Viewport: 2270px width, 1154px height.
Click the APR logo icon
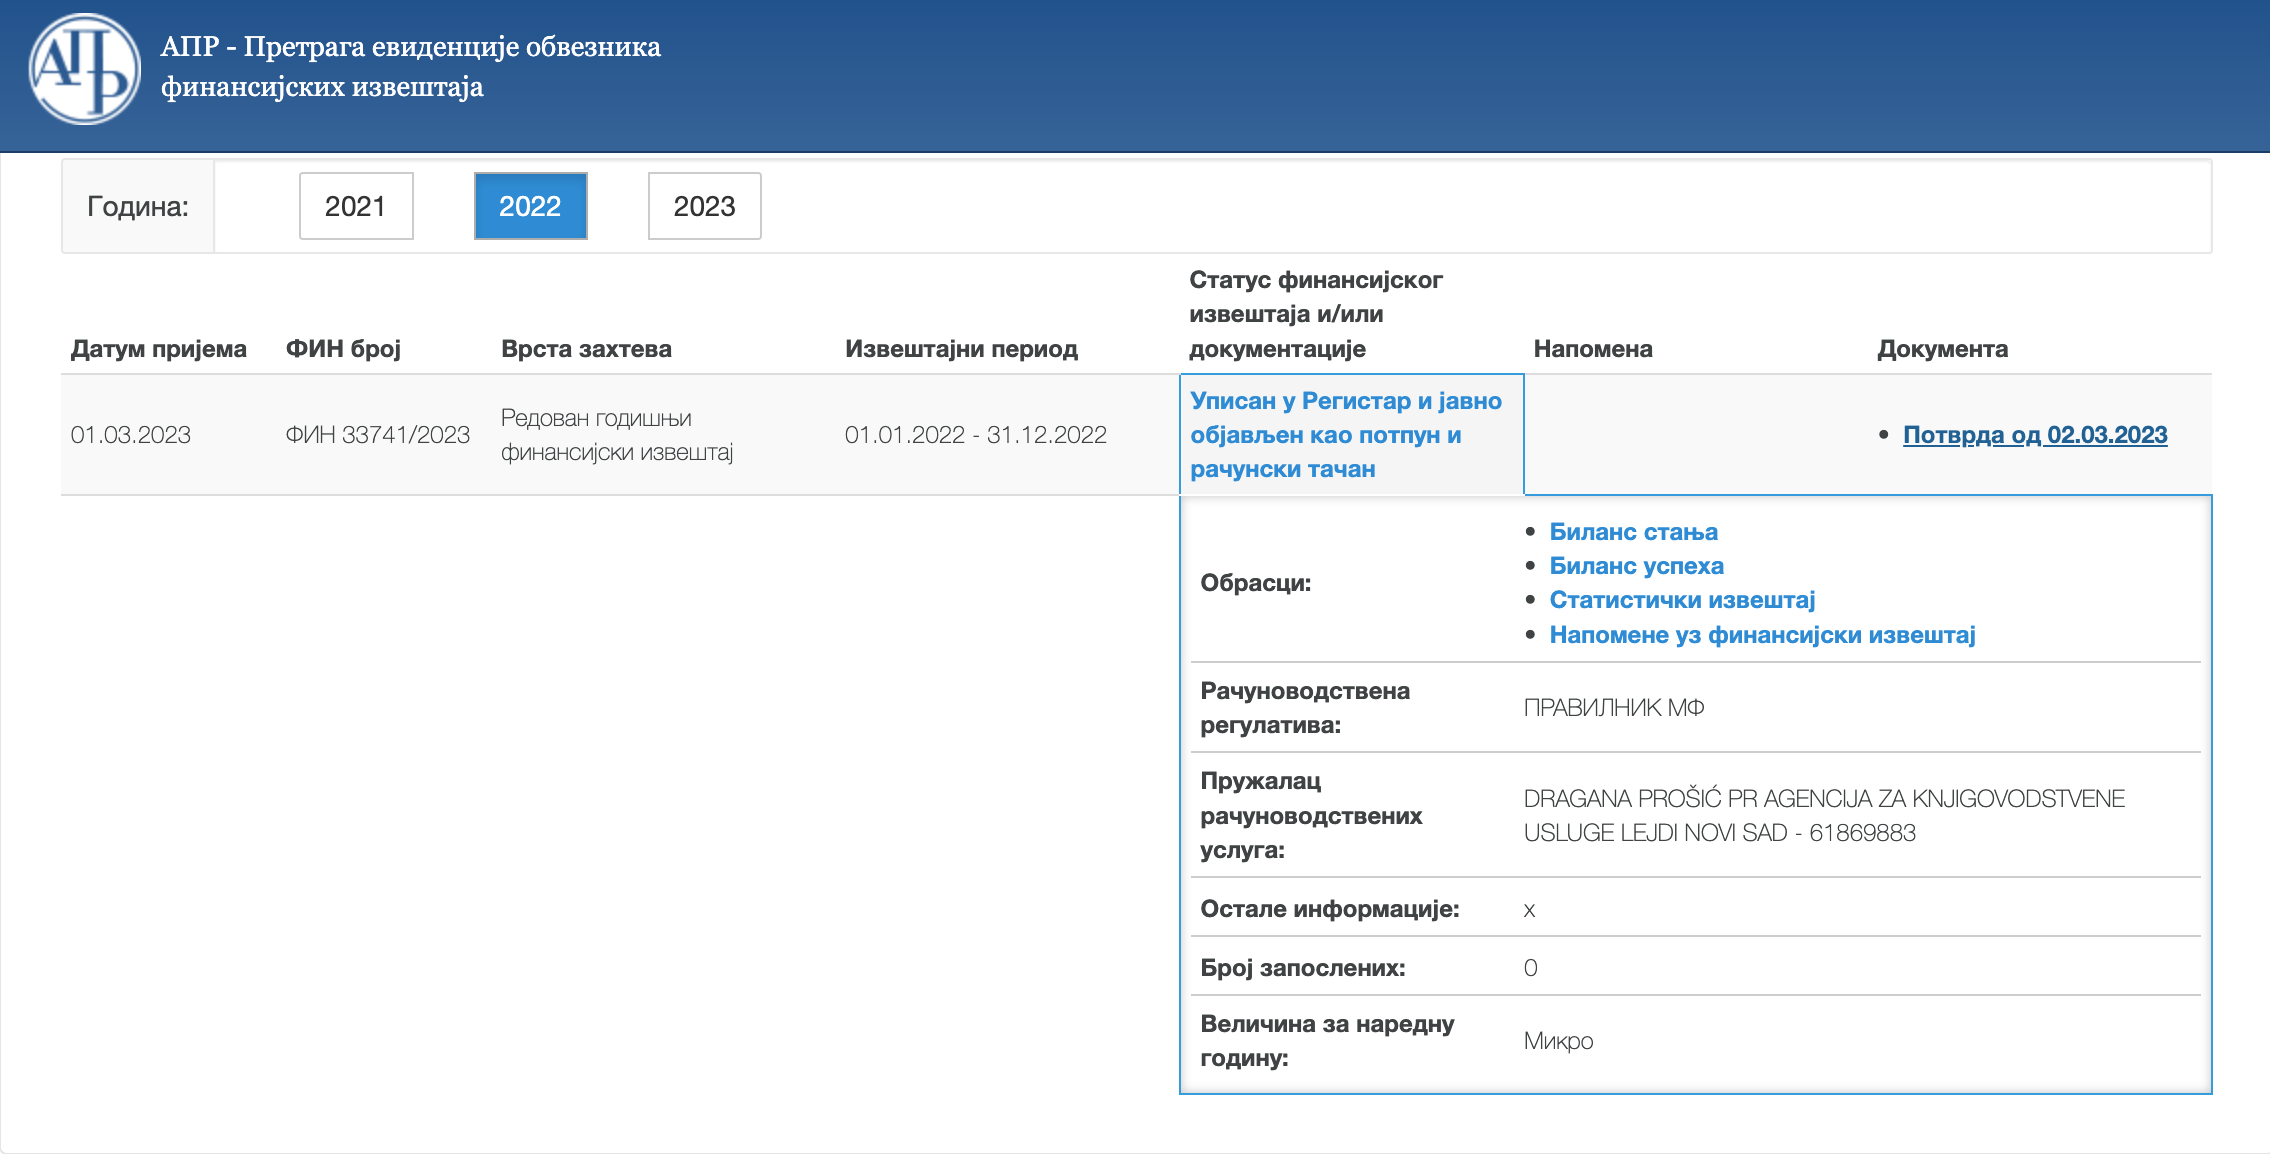[84, 68]
